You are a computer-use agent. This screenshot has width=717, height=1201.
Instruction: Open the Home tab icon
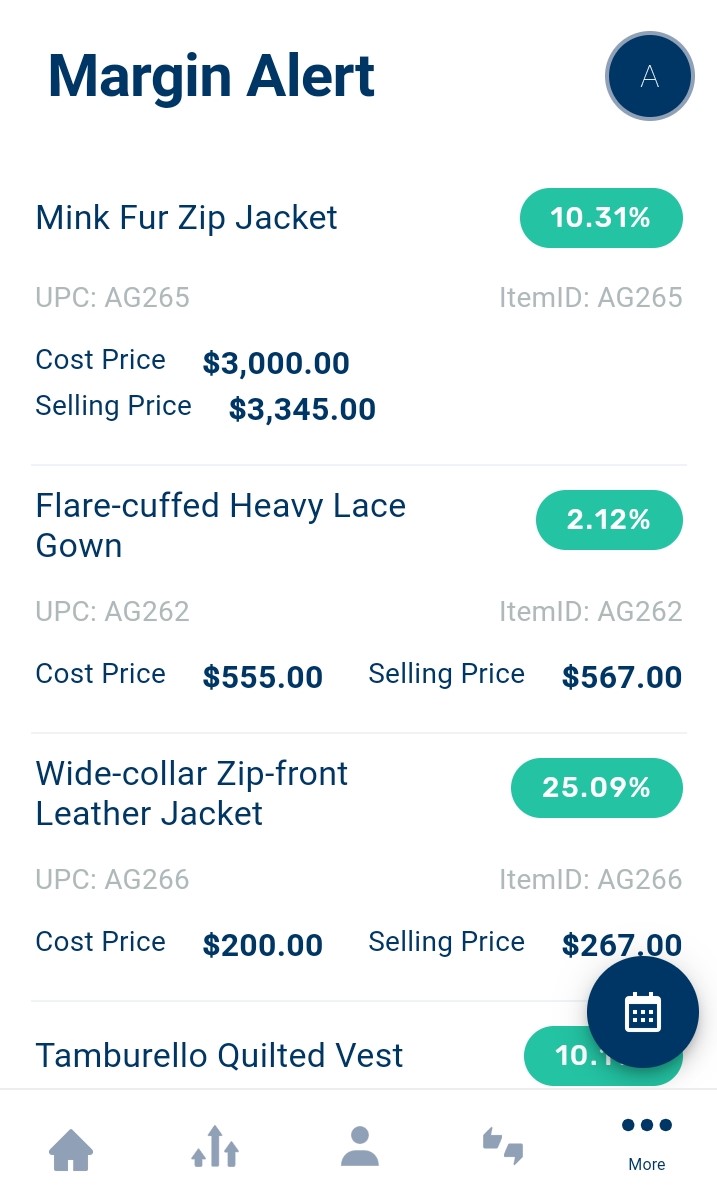tap(71, 1148)
